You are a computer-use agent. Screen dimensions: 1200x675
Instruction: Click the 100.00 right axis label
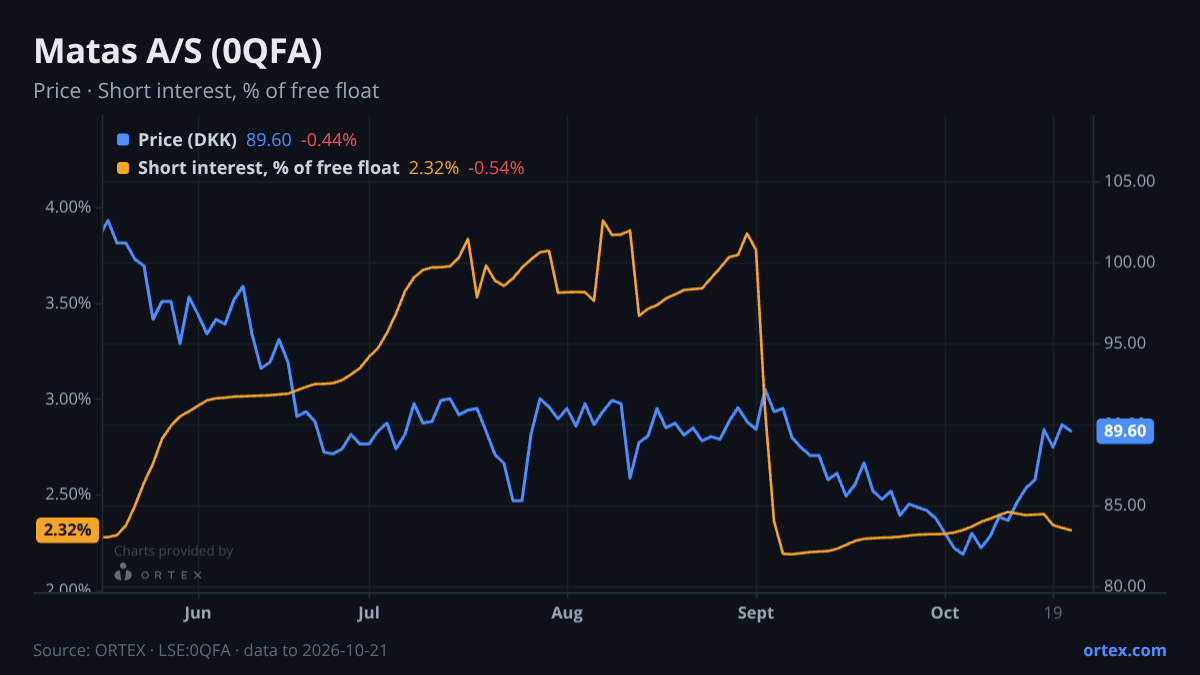click(1130, 262)
